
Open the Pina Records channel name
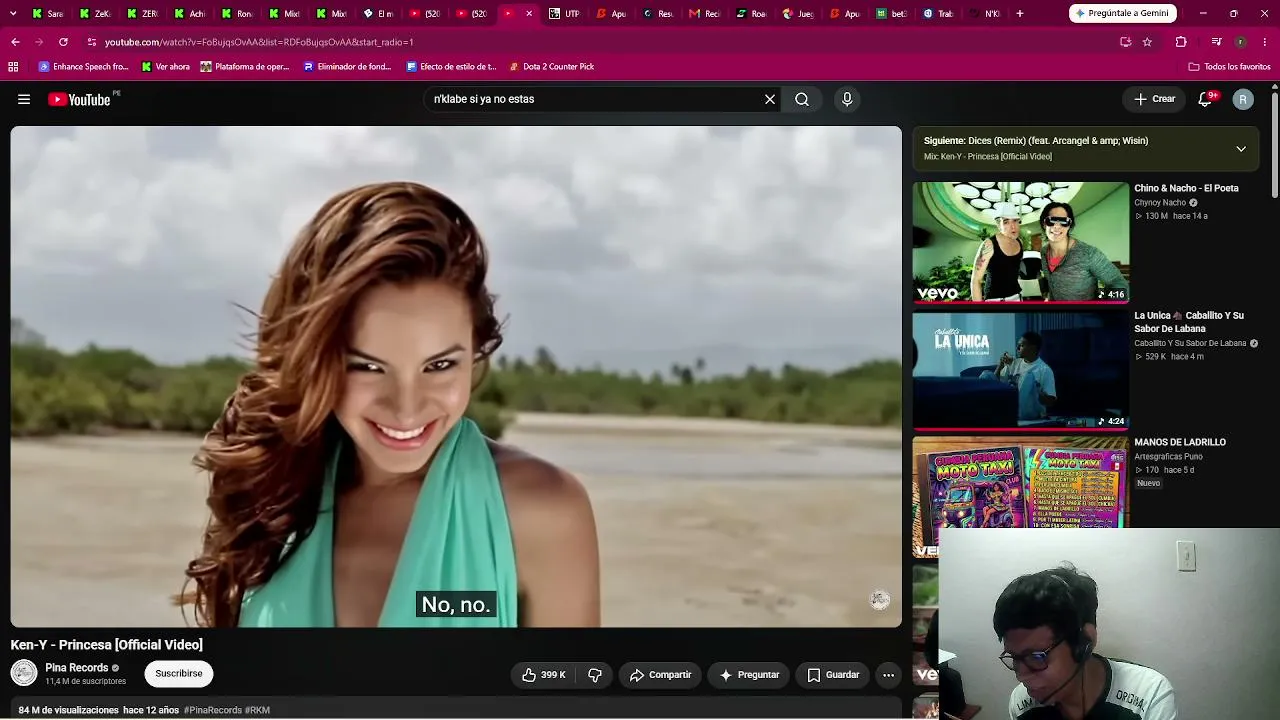[77, 668]
